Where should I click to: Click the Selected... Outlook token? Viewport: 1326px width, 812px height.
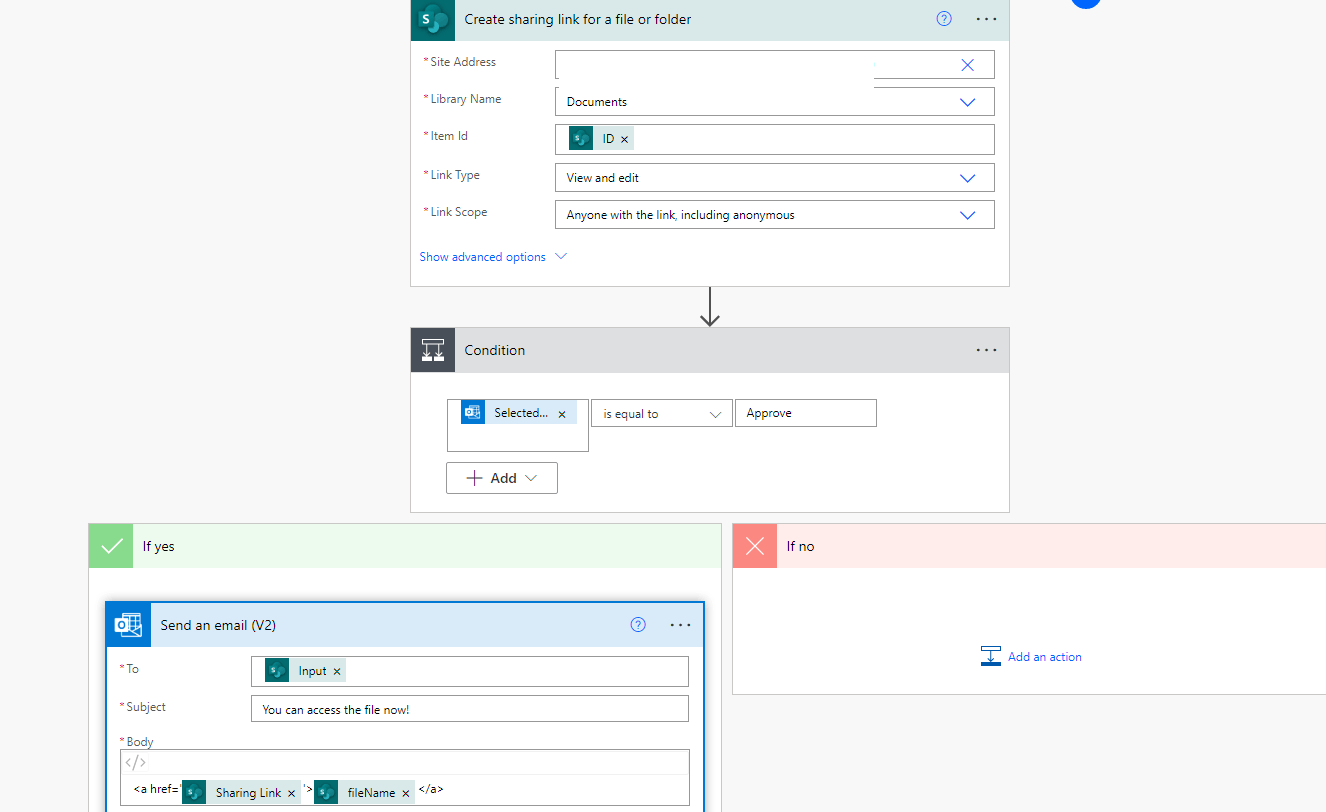[x=518, y=413]
